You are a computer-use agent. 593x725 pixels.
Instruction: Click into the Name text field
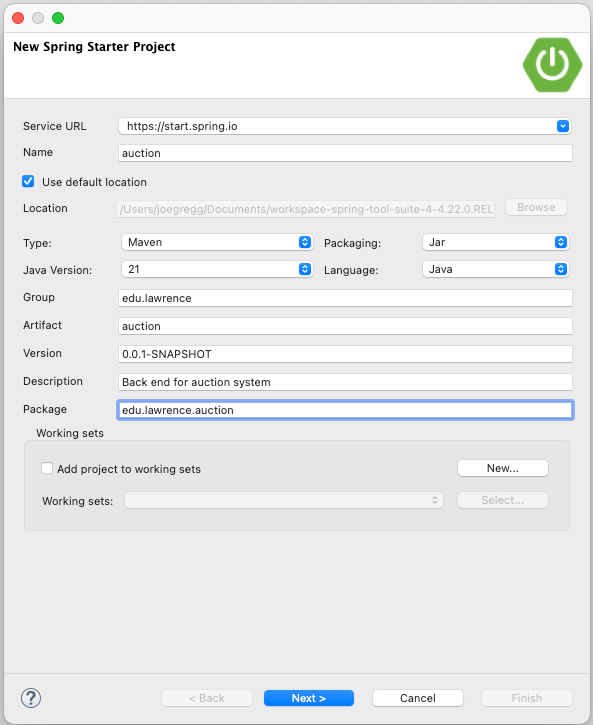(345, 153)
